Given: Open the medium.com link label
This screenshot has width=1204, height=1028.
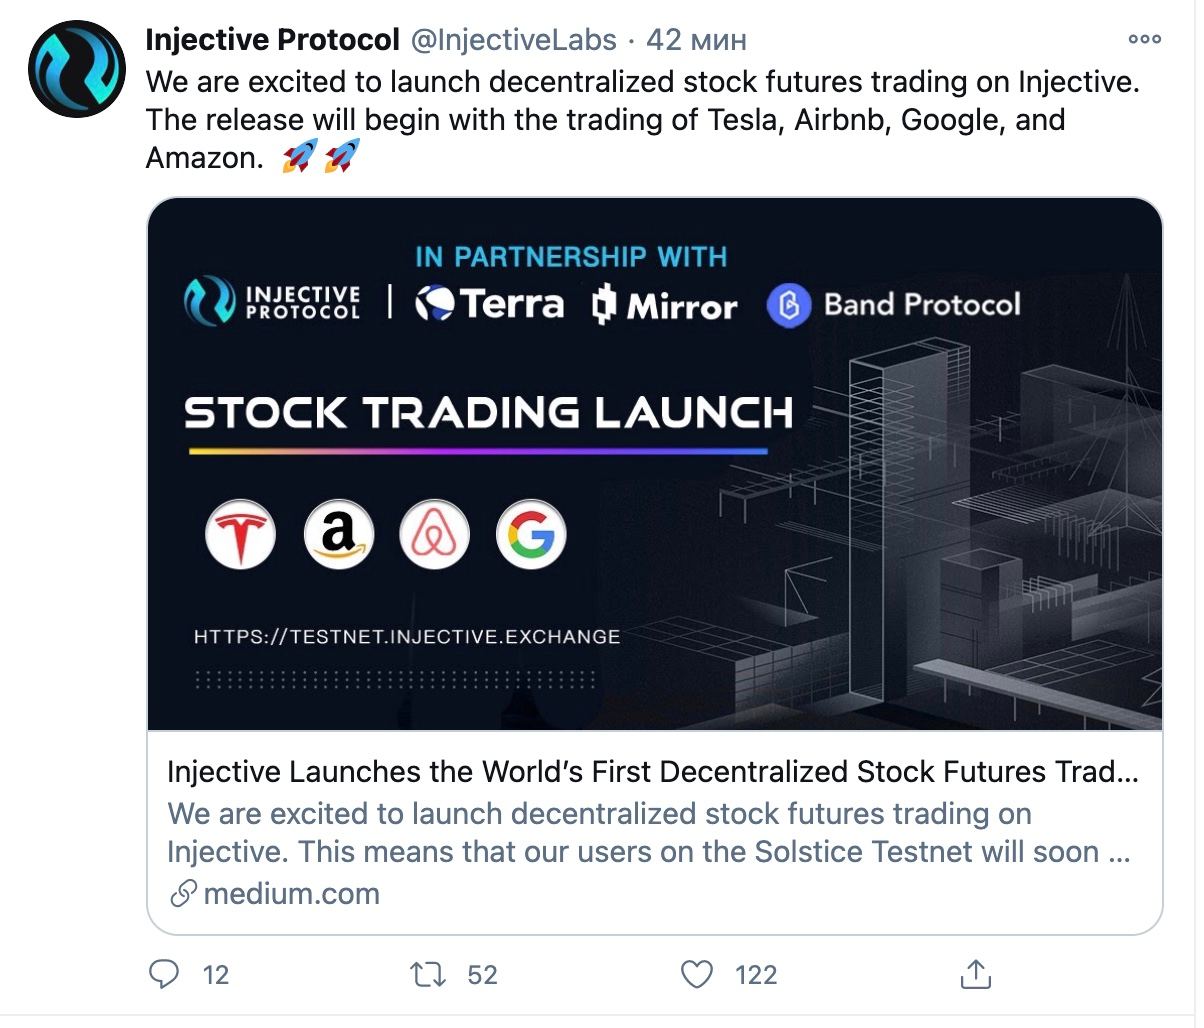Looking at the screenshot, I should click(x=275, y=893).
